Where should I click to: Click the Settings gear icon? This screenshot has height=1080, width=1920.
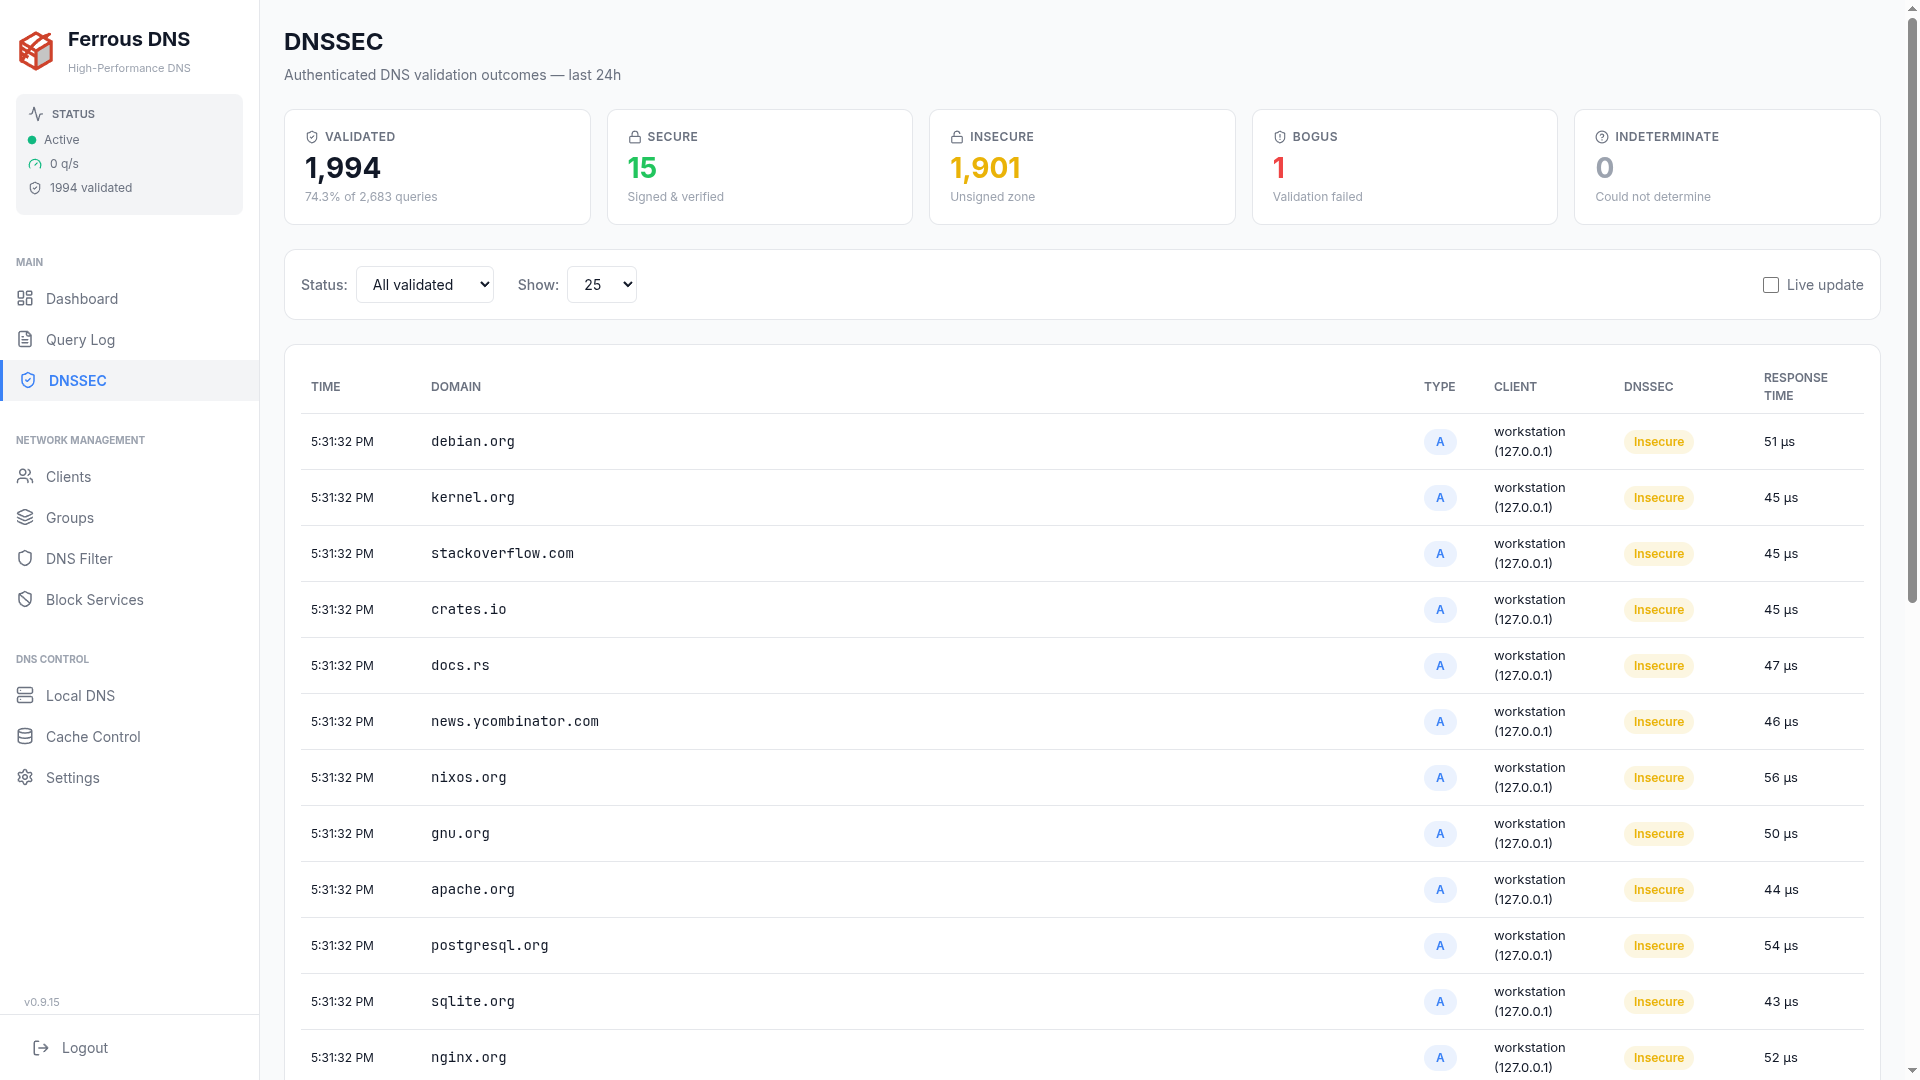pyautogui.click(x=25, y=778)
